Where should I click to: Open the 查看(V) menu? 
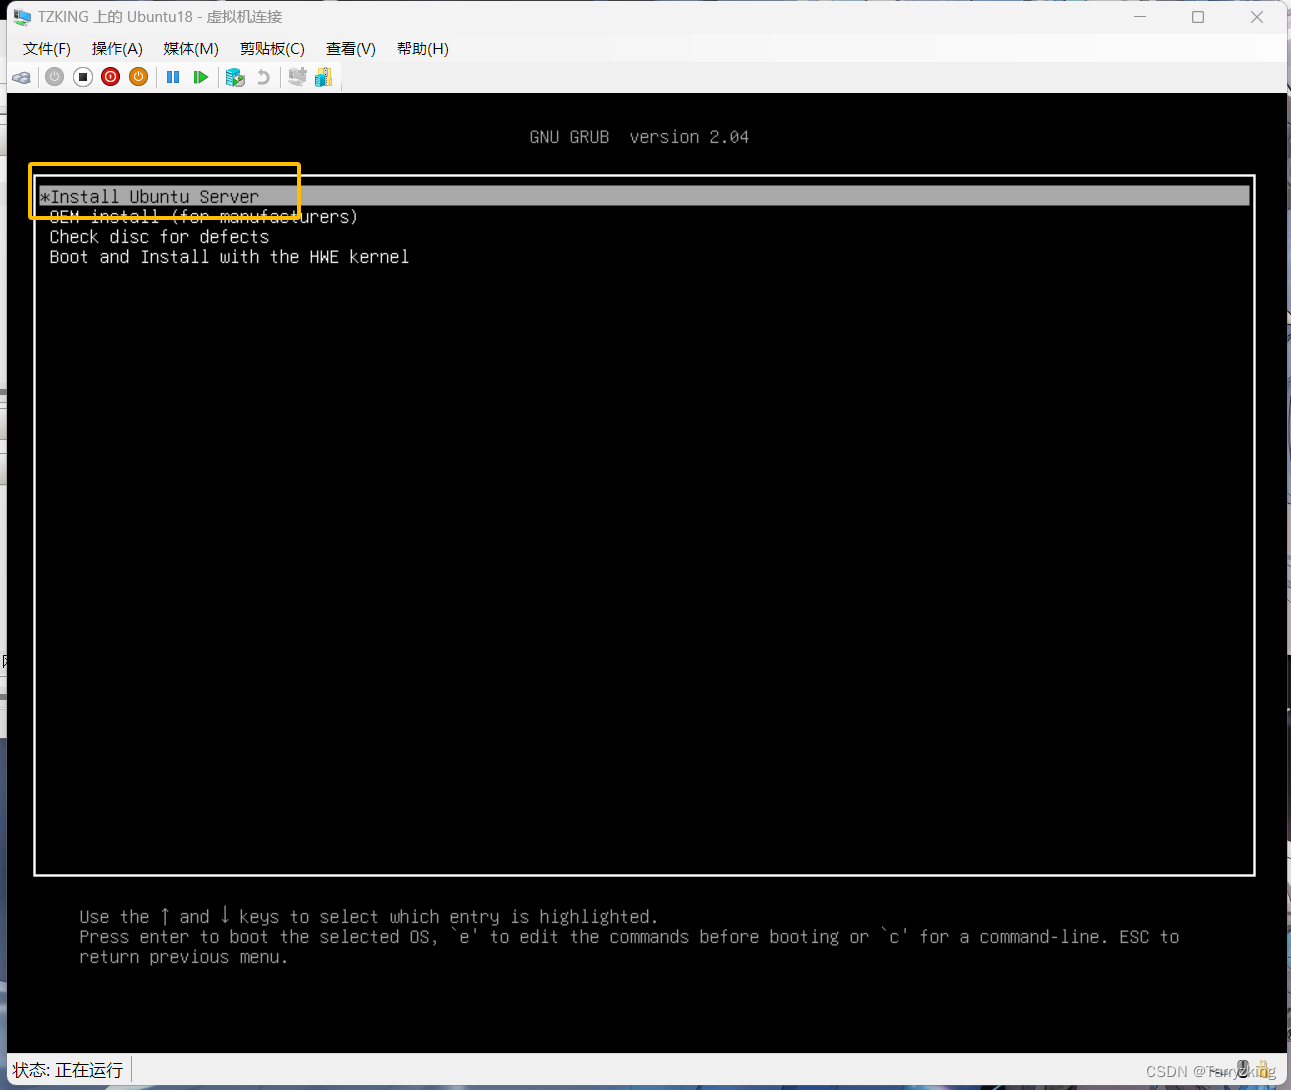351,49
